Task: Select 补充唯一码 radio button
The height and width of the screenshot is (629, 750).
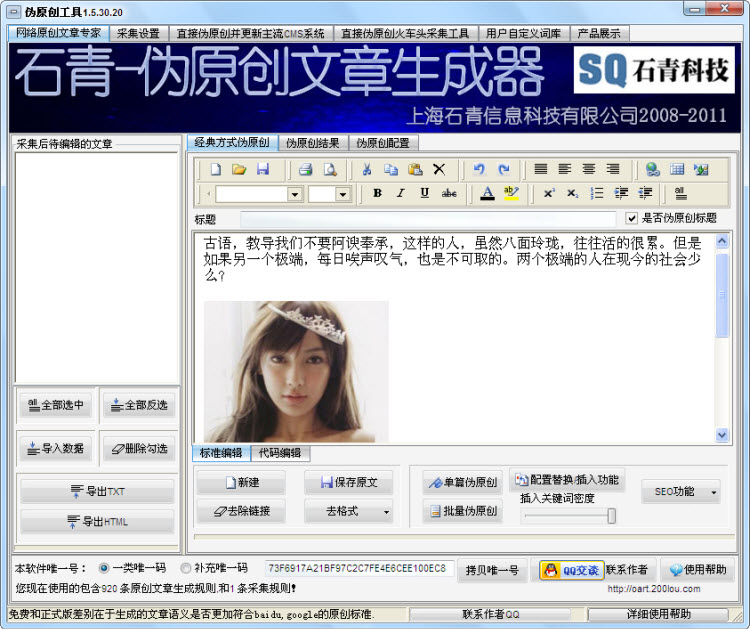Action: (186, 568)
